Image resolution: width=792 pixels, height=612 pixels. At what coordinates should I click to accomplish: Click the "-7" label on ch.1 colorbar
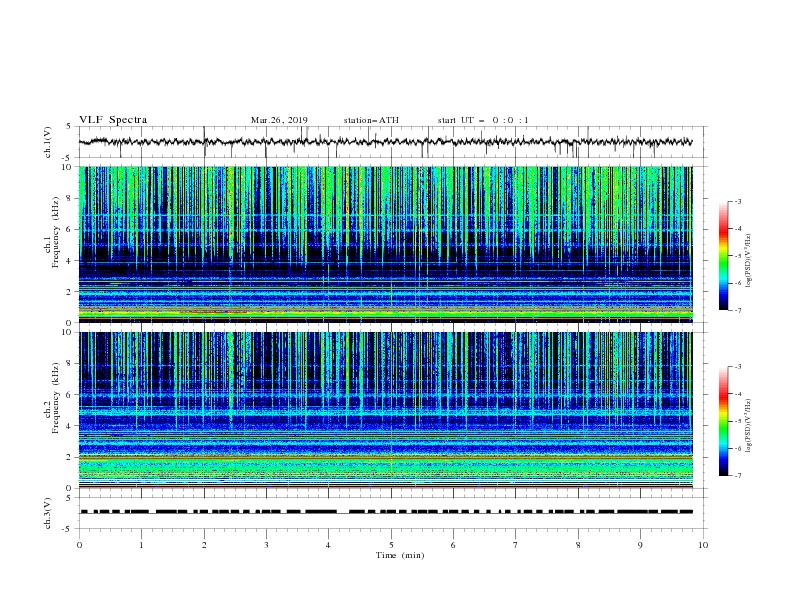coord(737,310)
